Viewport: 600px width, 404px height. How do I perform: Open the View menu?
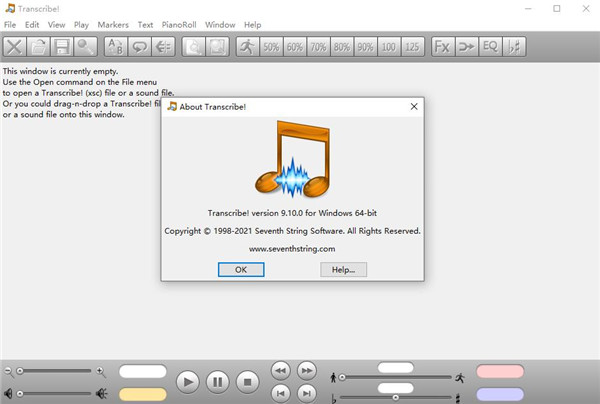(x=57, y=25)
